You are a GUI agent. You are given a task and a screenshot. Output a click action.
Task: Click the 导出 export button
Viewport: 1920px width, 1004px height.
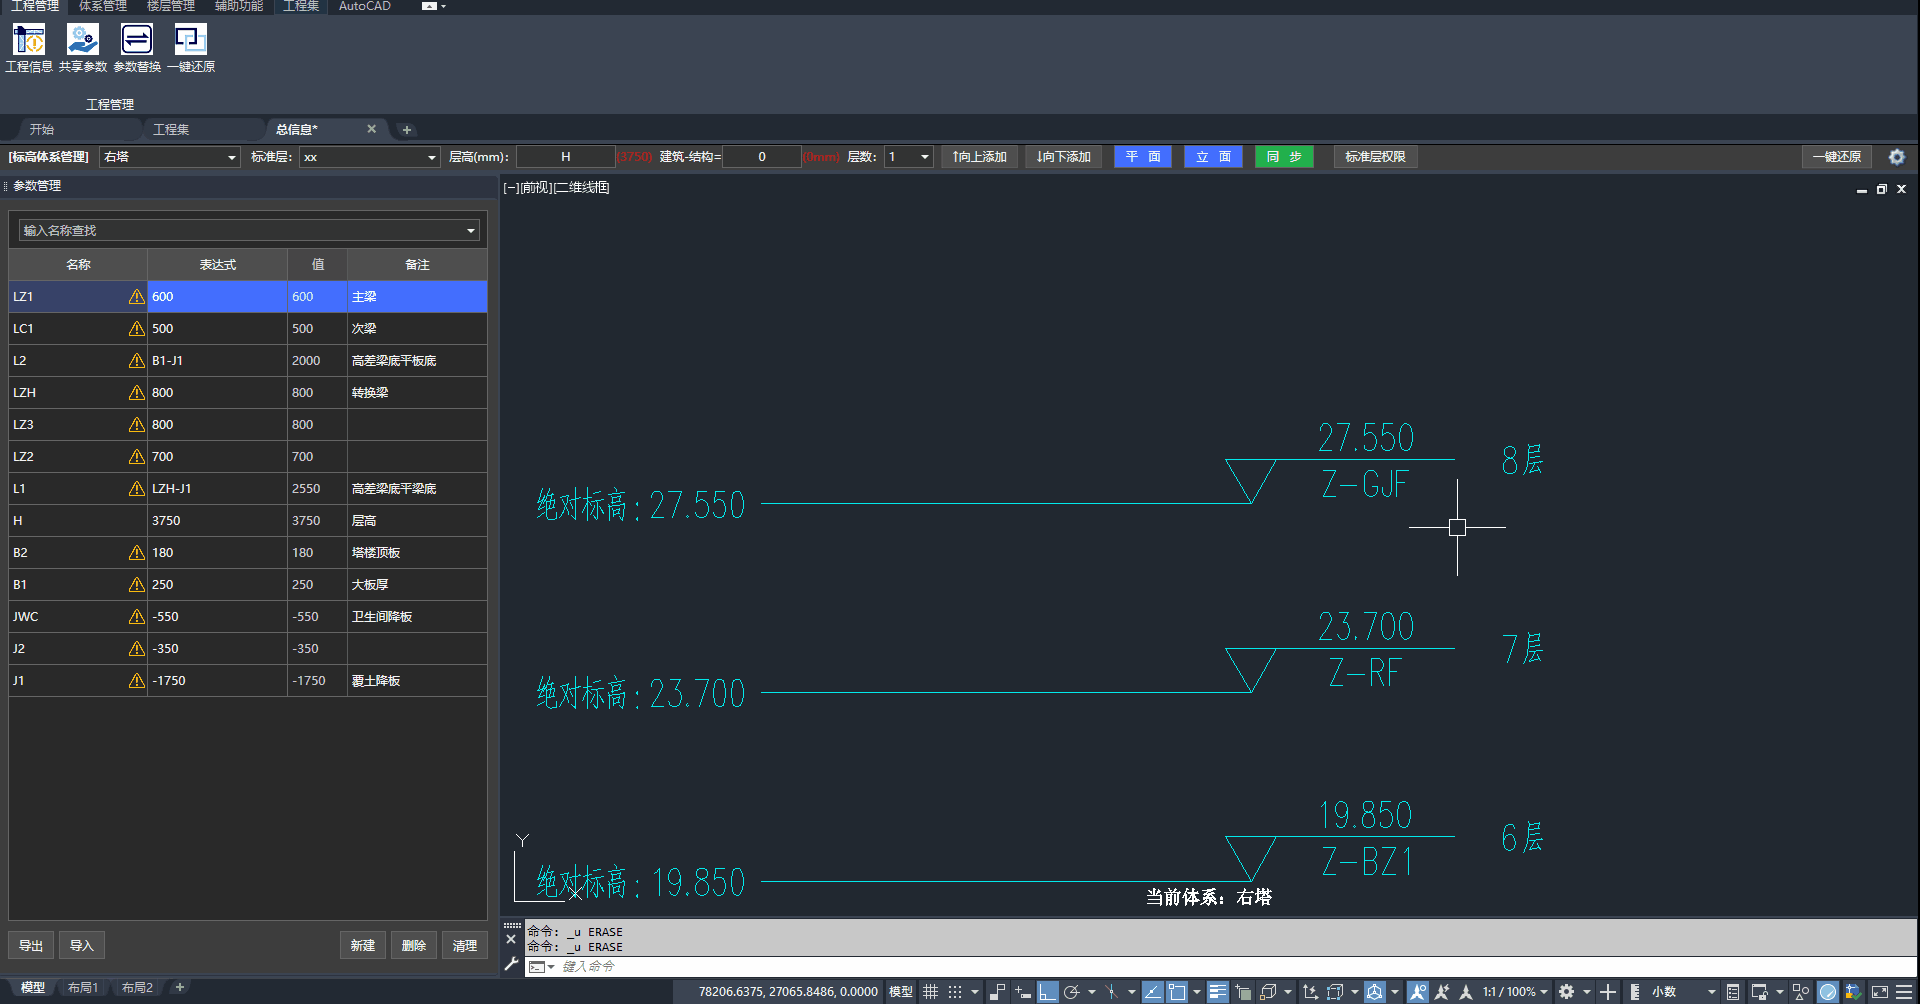point(31,946)
